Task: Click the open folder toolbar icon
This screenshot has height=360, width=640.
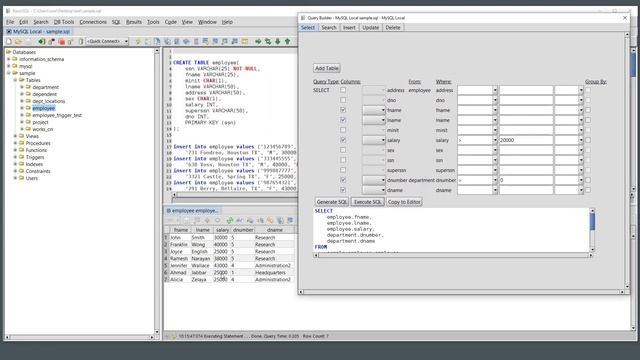Action: click(18, 41)
